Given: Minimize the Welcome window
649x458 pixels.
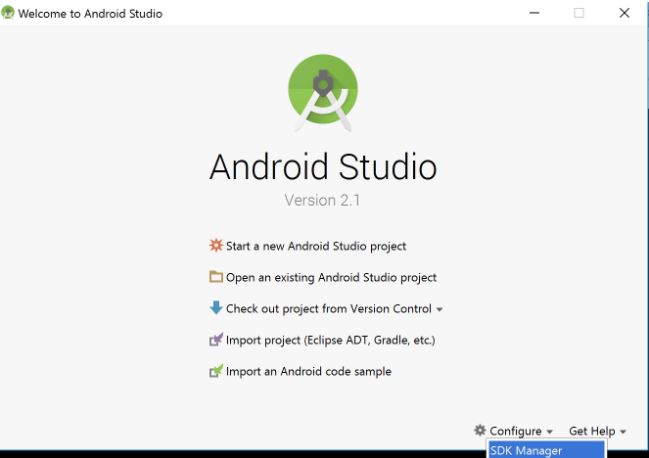Looking at the screenshot, I should click(x=534, y=13).
